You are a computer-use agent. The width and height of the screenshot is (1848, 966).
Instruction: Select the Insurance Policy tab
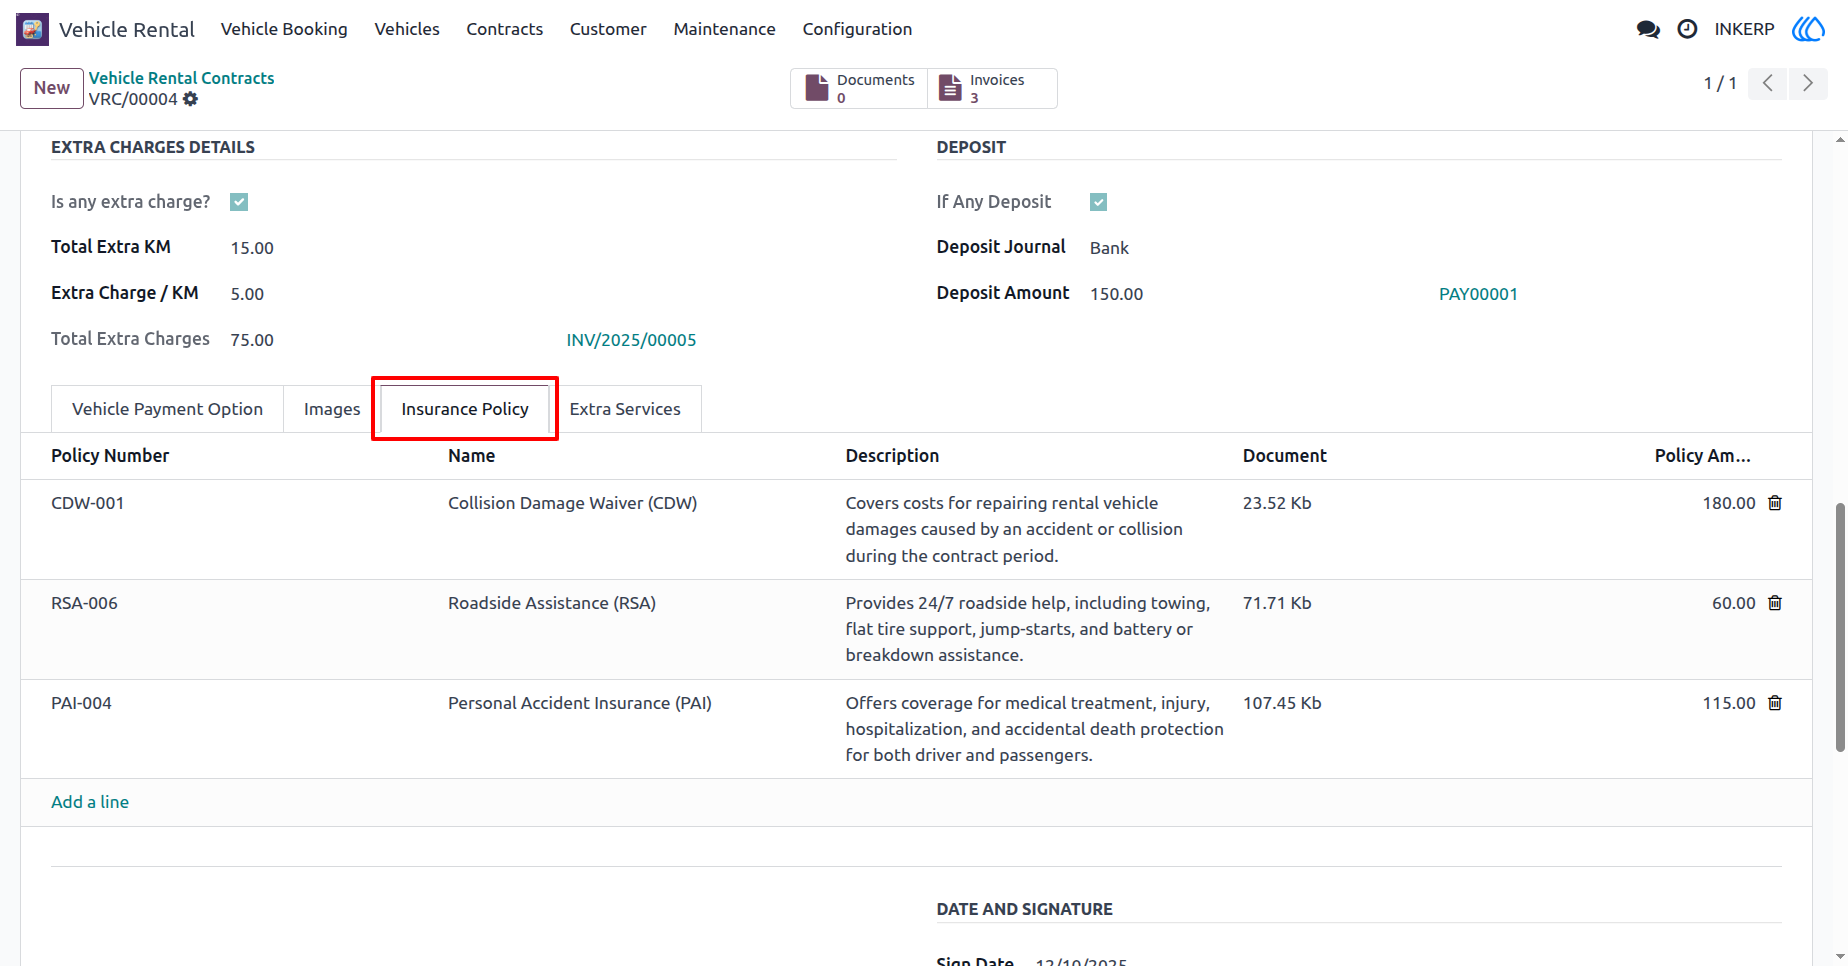[465, 409]
